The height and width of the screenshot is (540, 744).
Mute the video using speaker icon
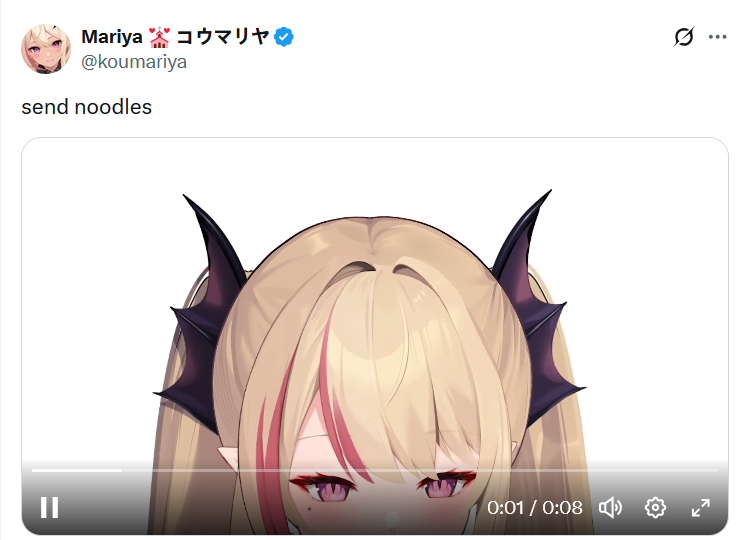pyautogui.click(x=610, y=508)
